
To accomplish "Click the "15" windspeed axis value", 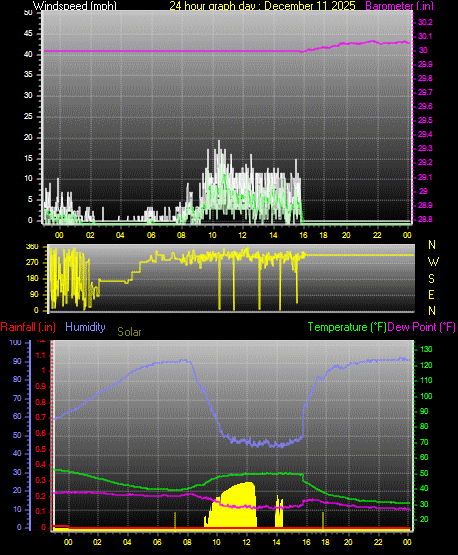I will pos(28,158).
